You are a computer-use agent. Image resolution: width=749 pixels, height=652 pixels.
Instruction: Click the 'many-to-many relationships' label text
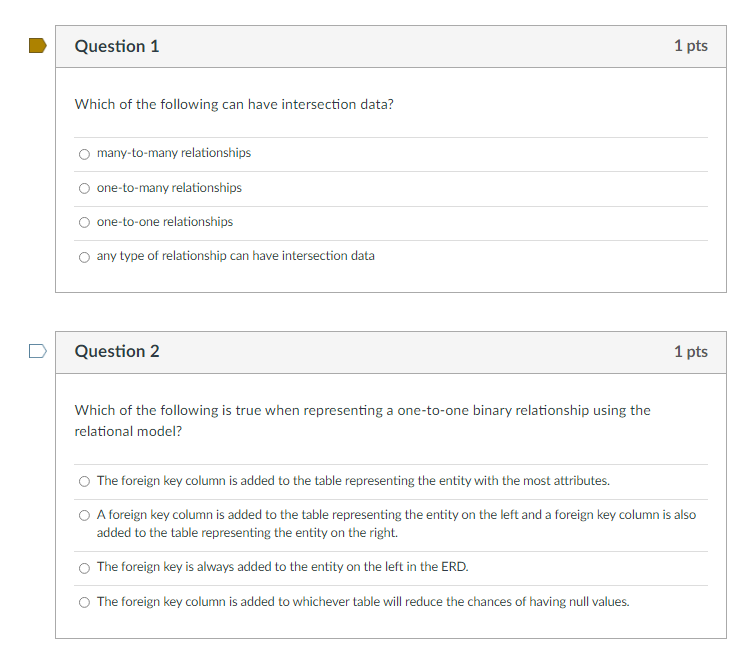point(174,153)
